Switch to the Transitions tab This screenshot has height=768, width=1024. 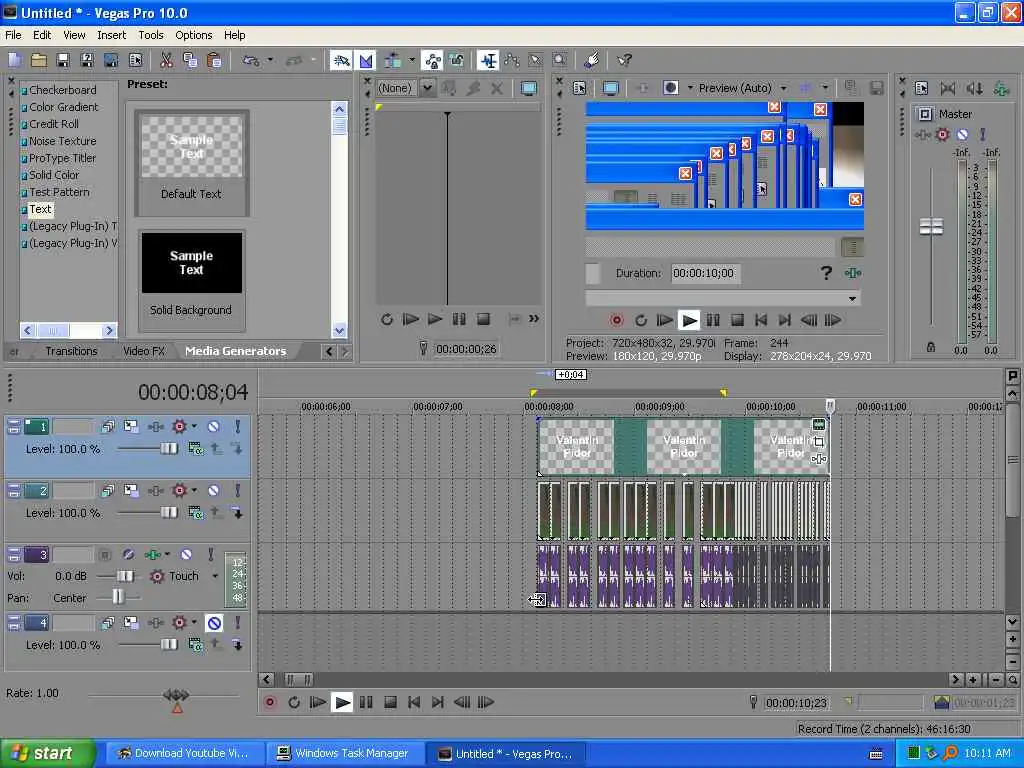coord(71,351)
